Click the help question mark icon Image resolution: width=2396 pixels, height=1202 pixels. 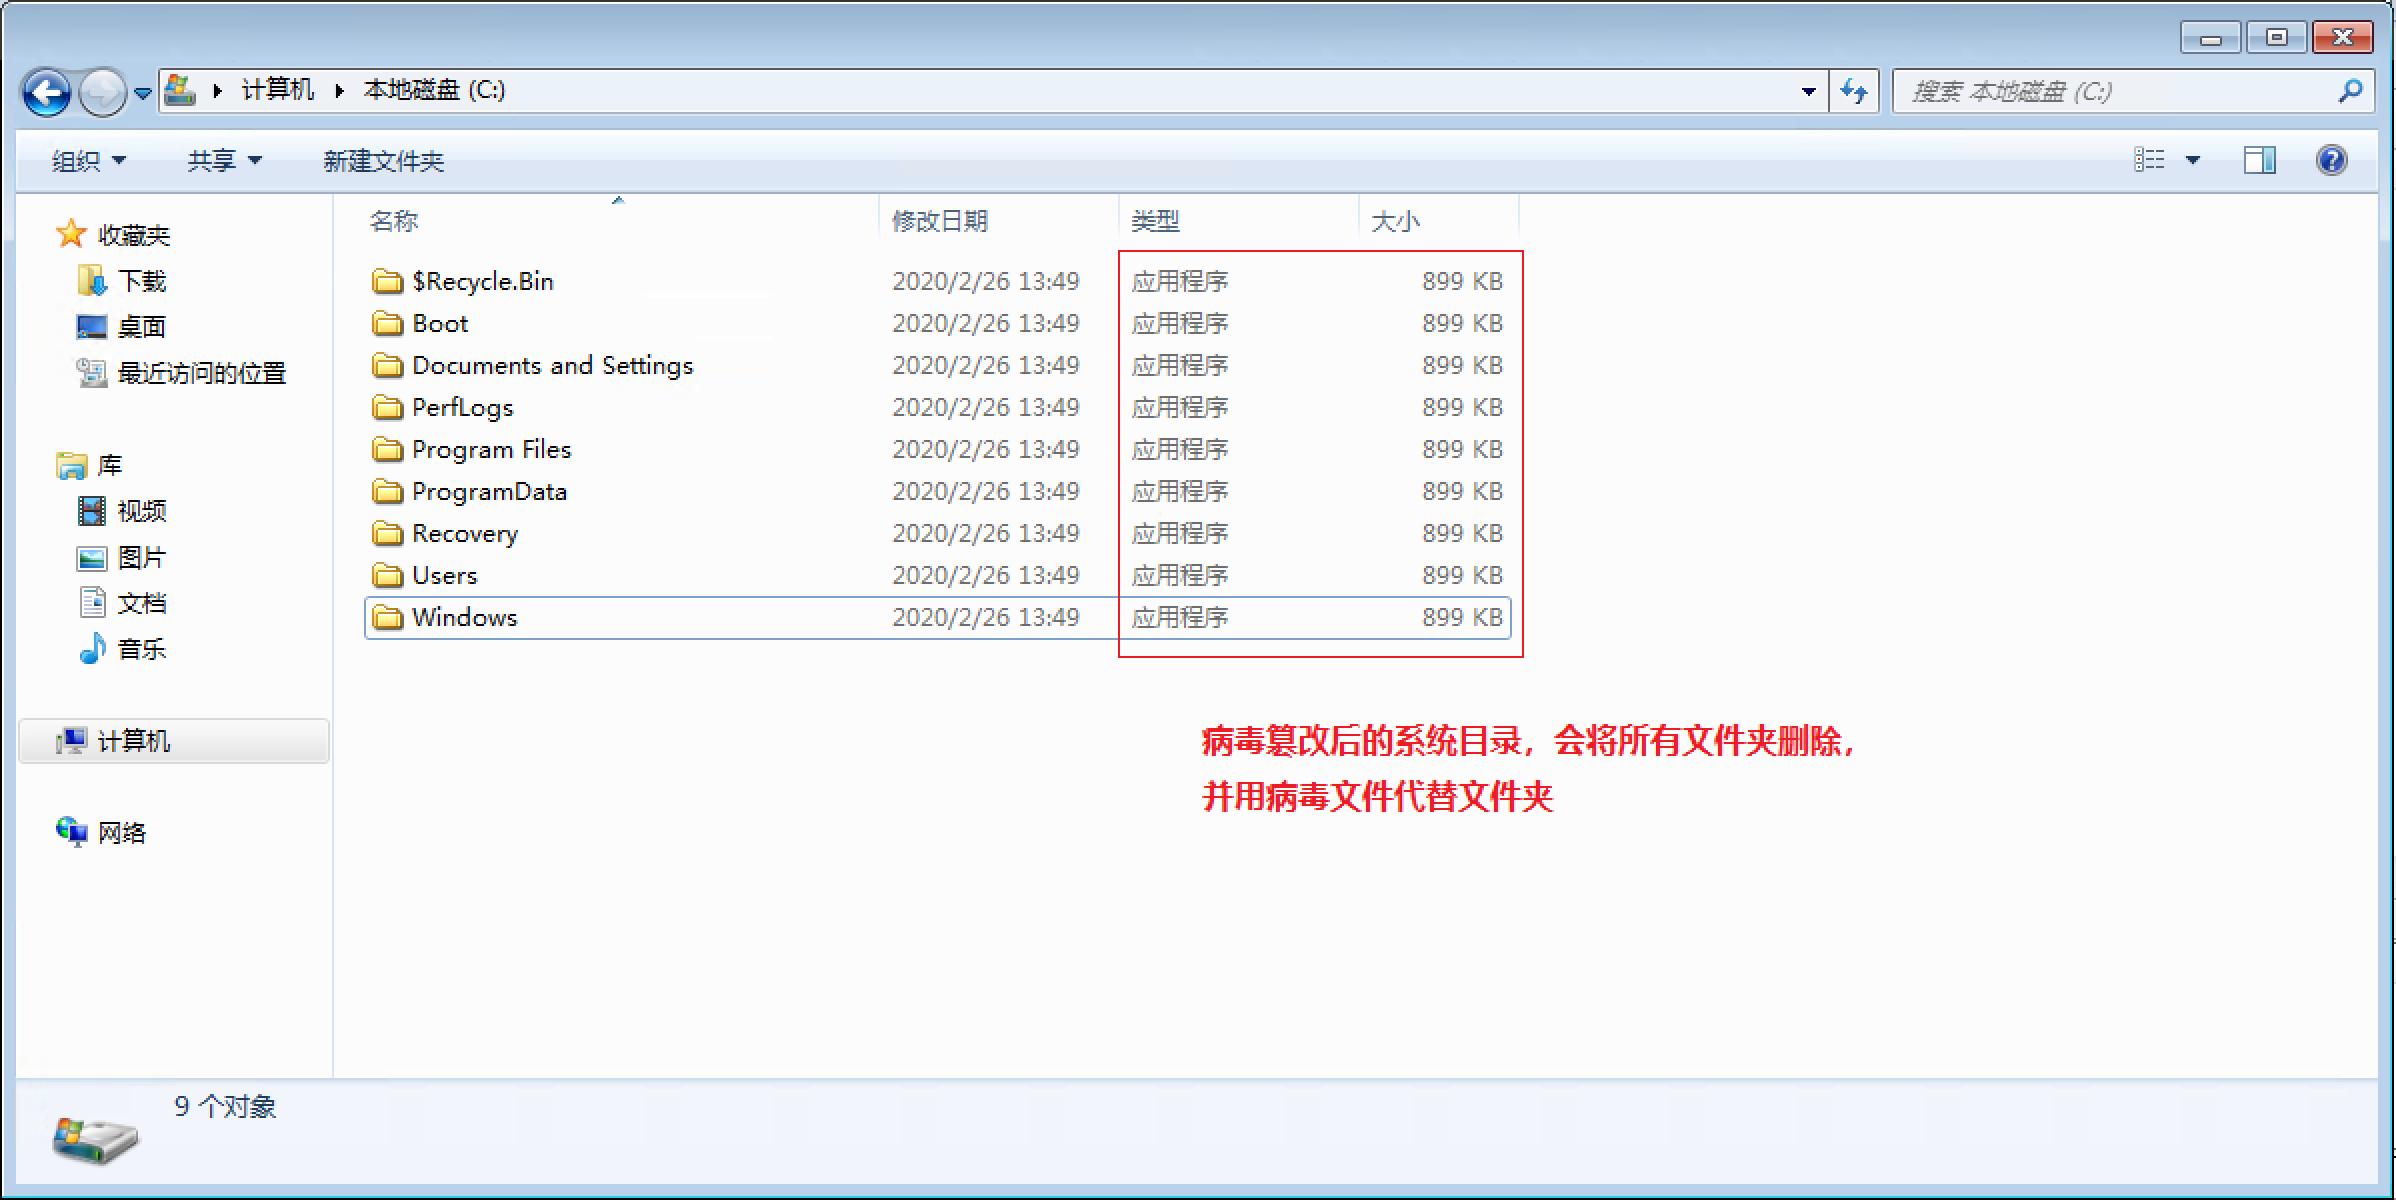(x=2331, y=160)
